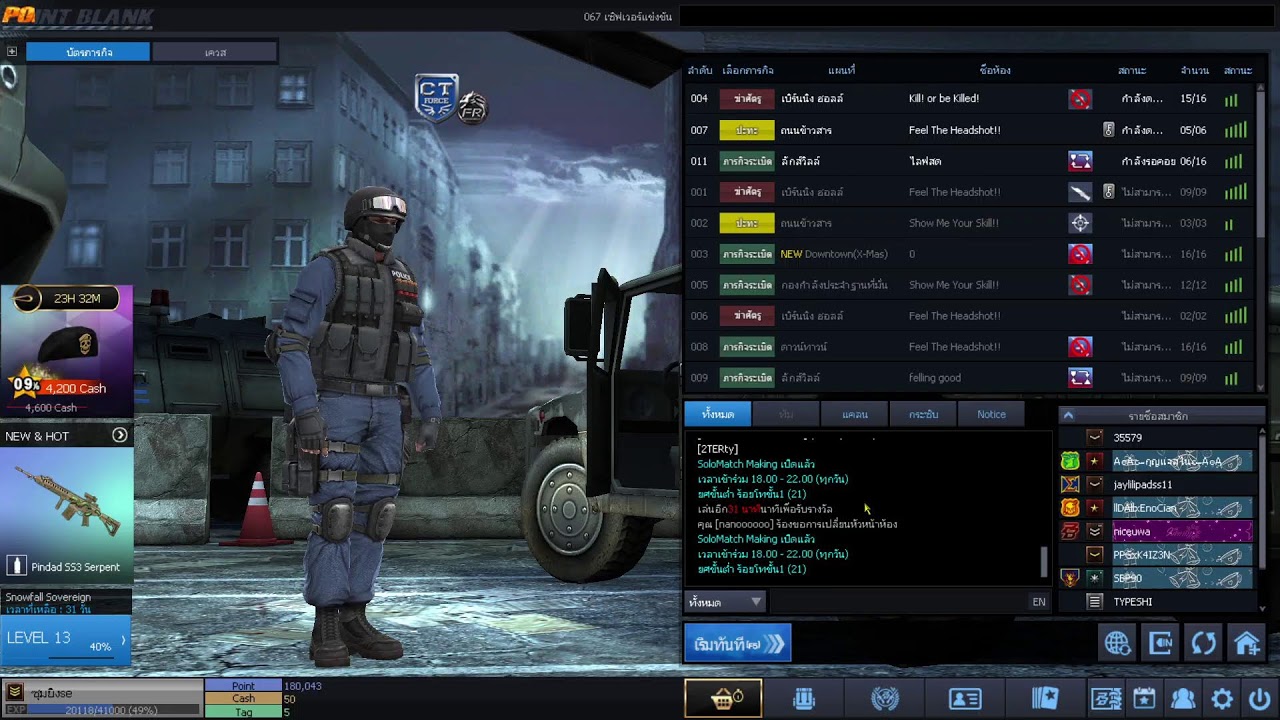1280x720 pixels.
Task: Click rank icon beside player niceuwa
Action: point(1095,531)
